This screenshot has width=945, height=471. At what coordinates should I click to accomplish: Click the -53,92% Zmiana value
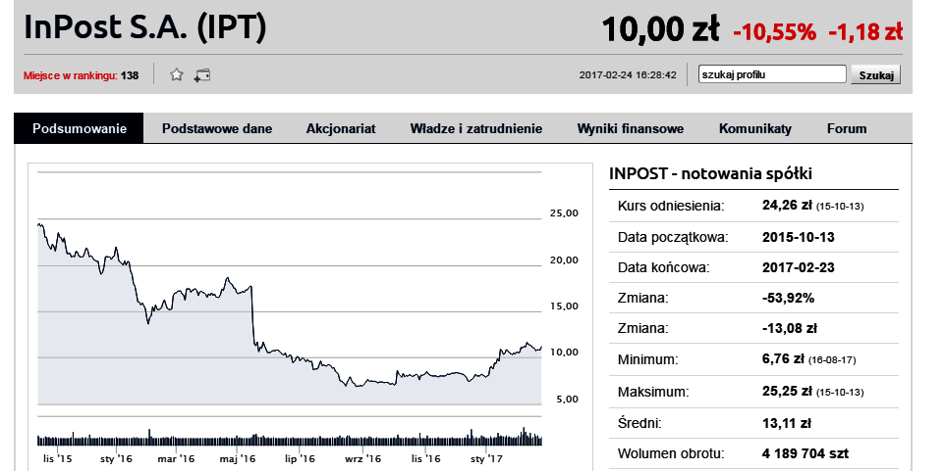[788, 298]
